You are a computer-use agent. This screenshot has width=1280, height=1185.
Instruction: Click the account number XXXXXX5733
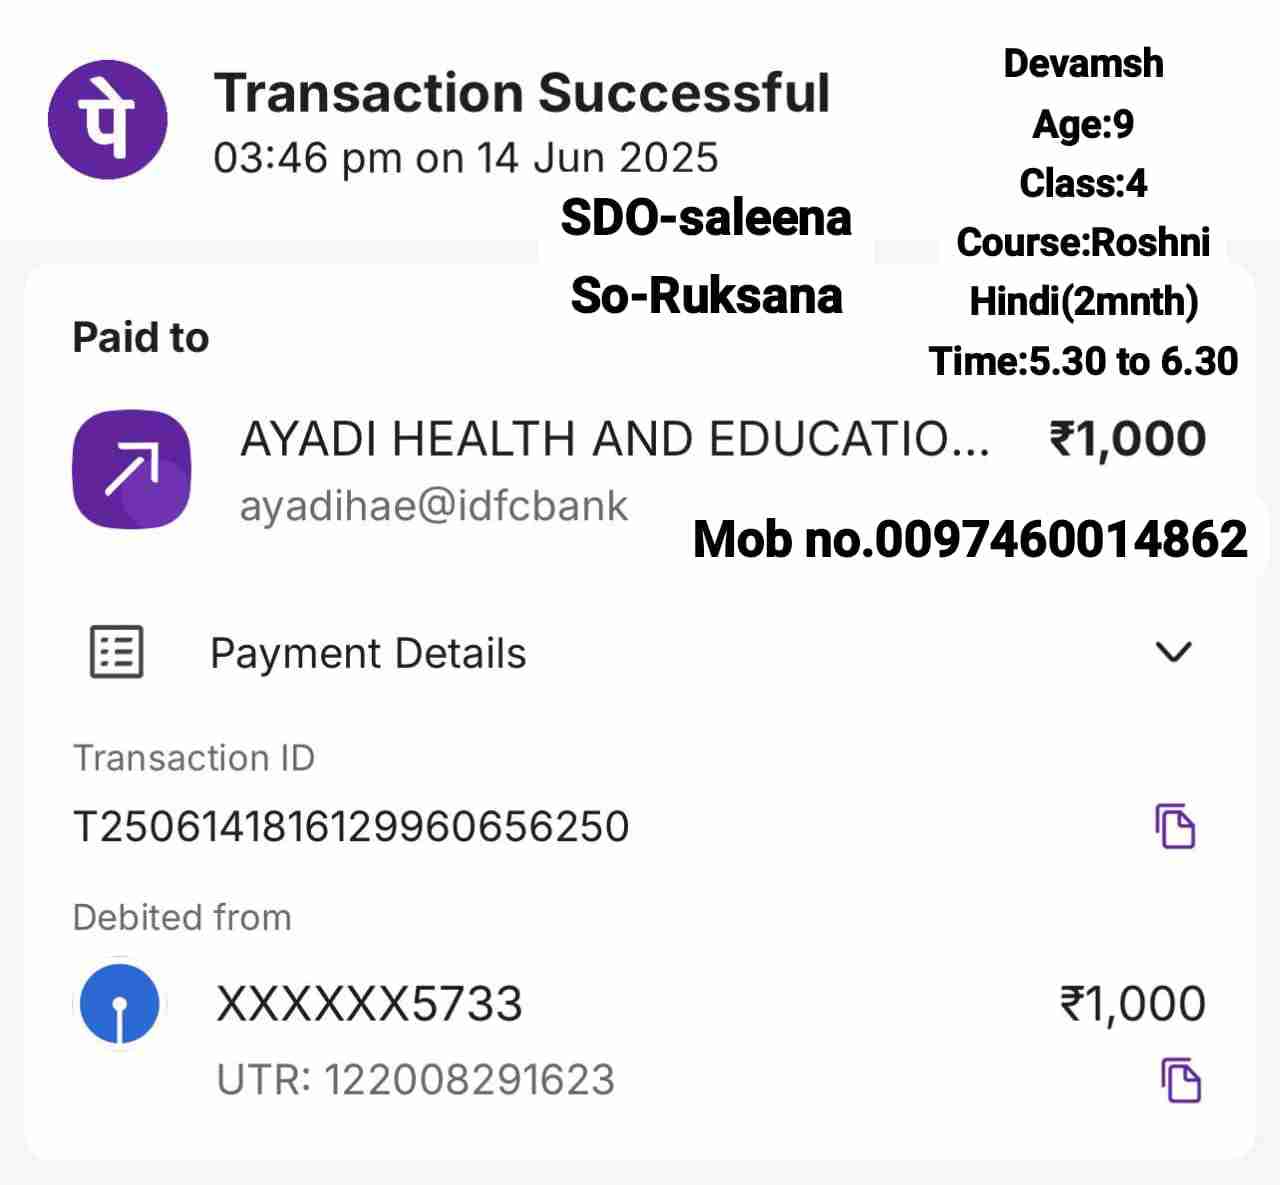tap(369, 1004)
